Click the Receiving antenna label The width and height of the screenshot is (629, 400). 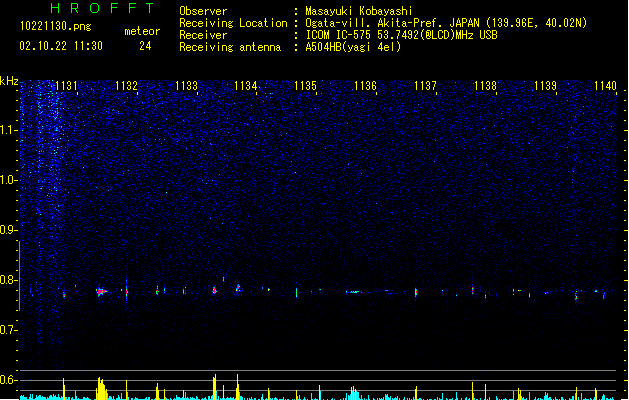click(x=230, y=47)
